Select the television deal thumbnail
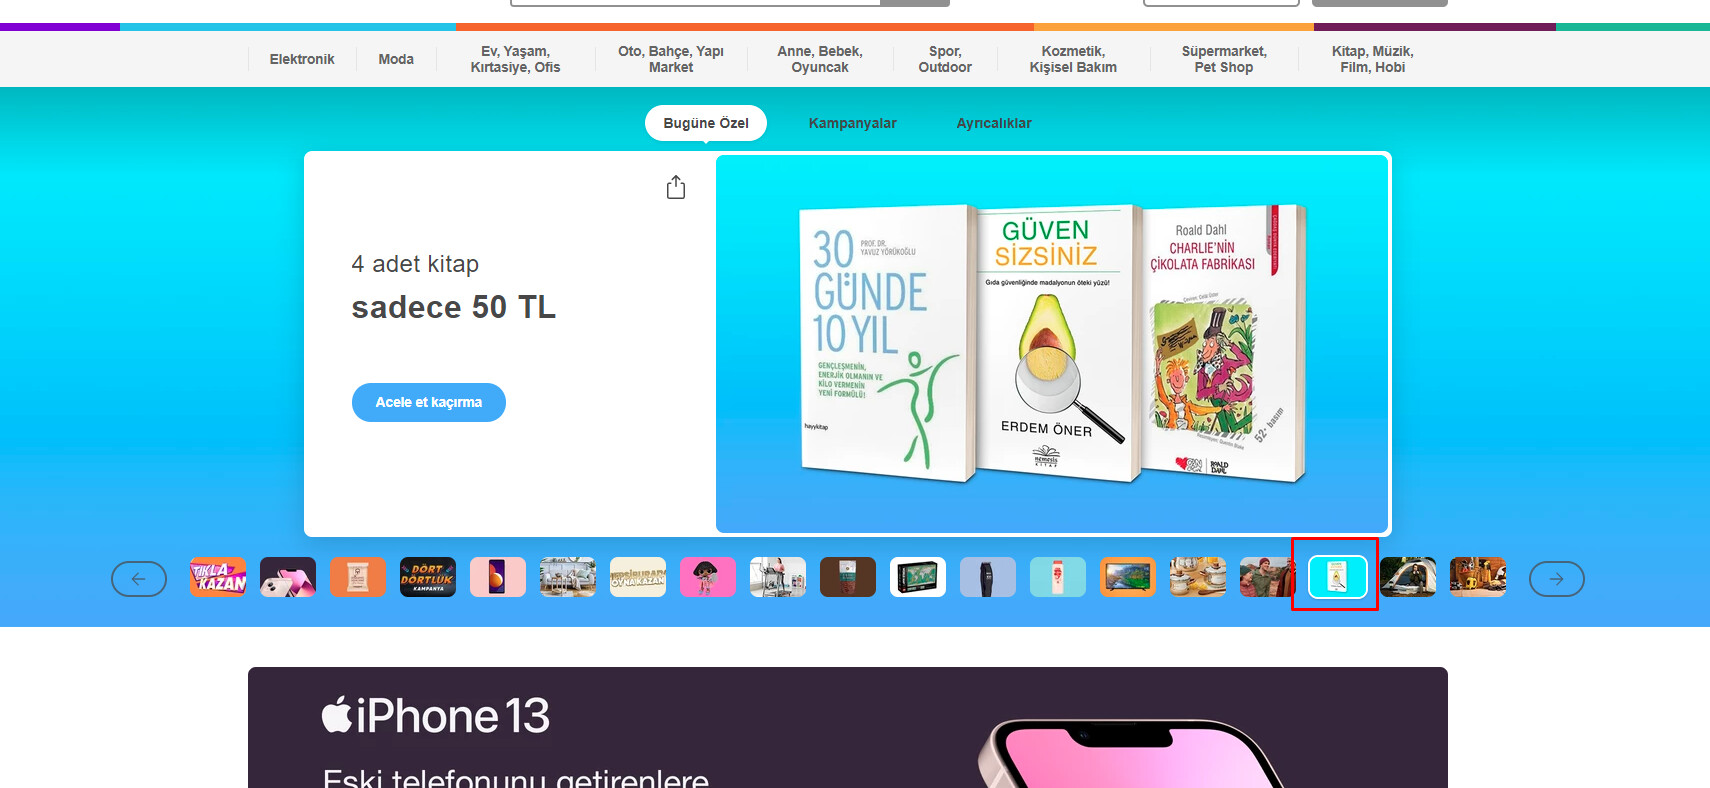This screenshot has height=788, width=1710. [x=1127, y=577]
